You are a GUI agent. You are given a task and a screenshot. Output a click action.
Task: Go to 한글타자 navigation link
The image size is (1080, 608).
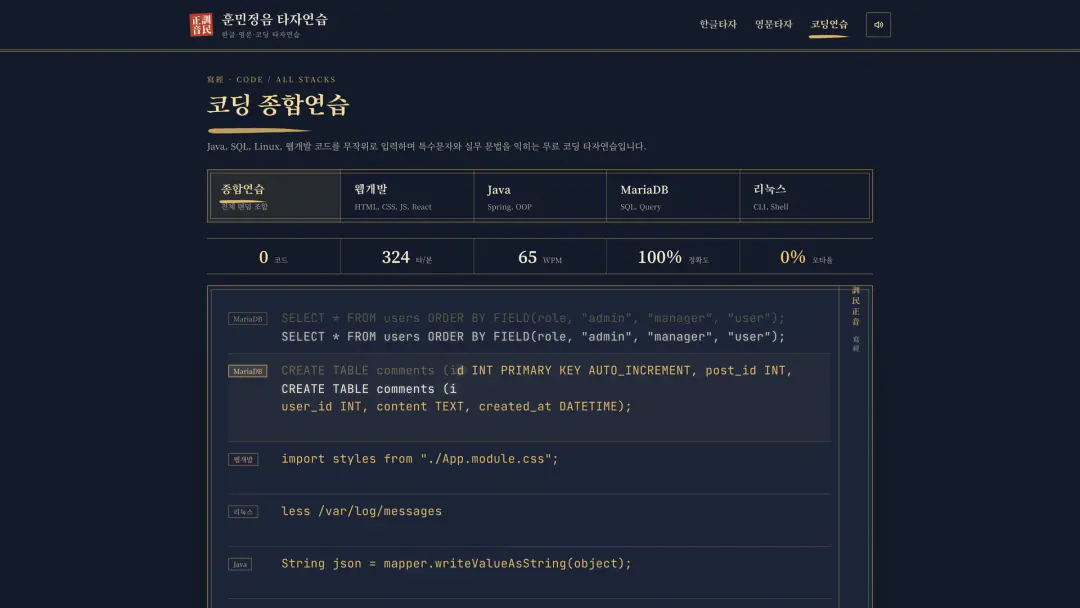[x=718, y=24]
